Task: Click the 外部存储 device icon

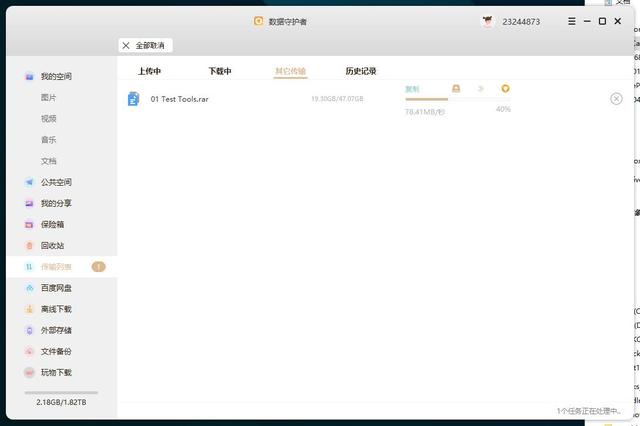Action: tap(29, 331)
